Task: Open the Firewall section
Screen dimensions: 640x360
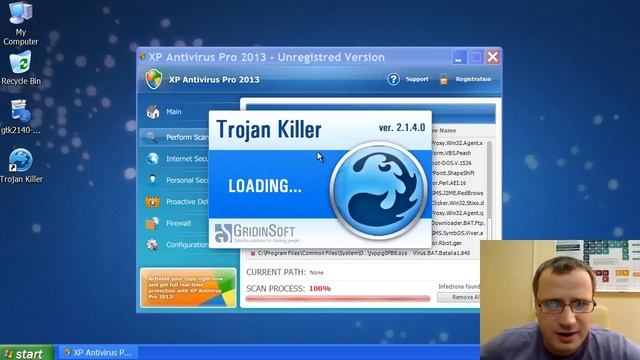Action: [x=178, y=223]
